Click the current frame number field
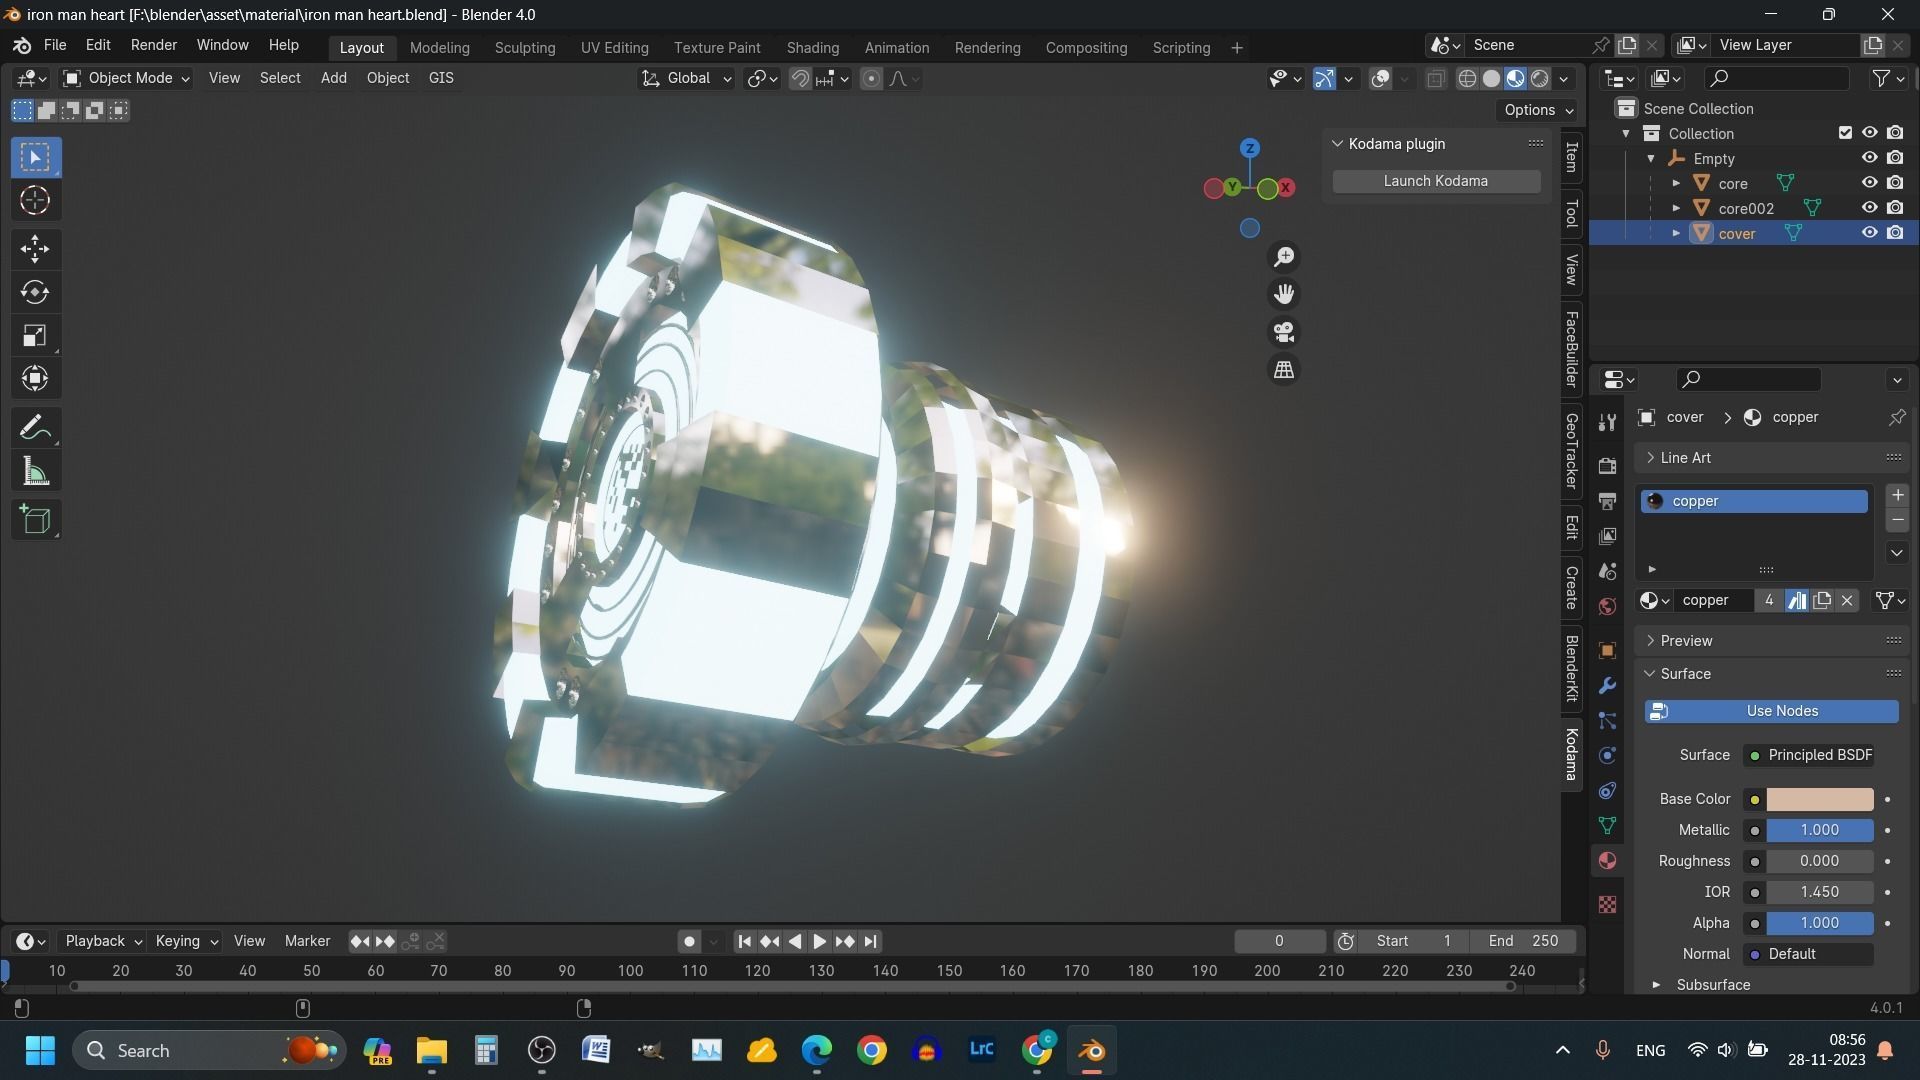 pos(1279,941)
